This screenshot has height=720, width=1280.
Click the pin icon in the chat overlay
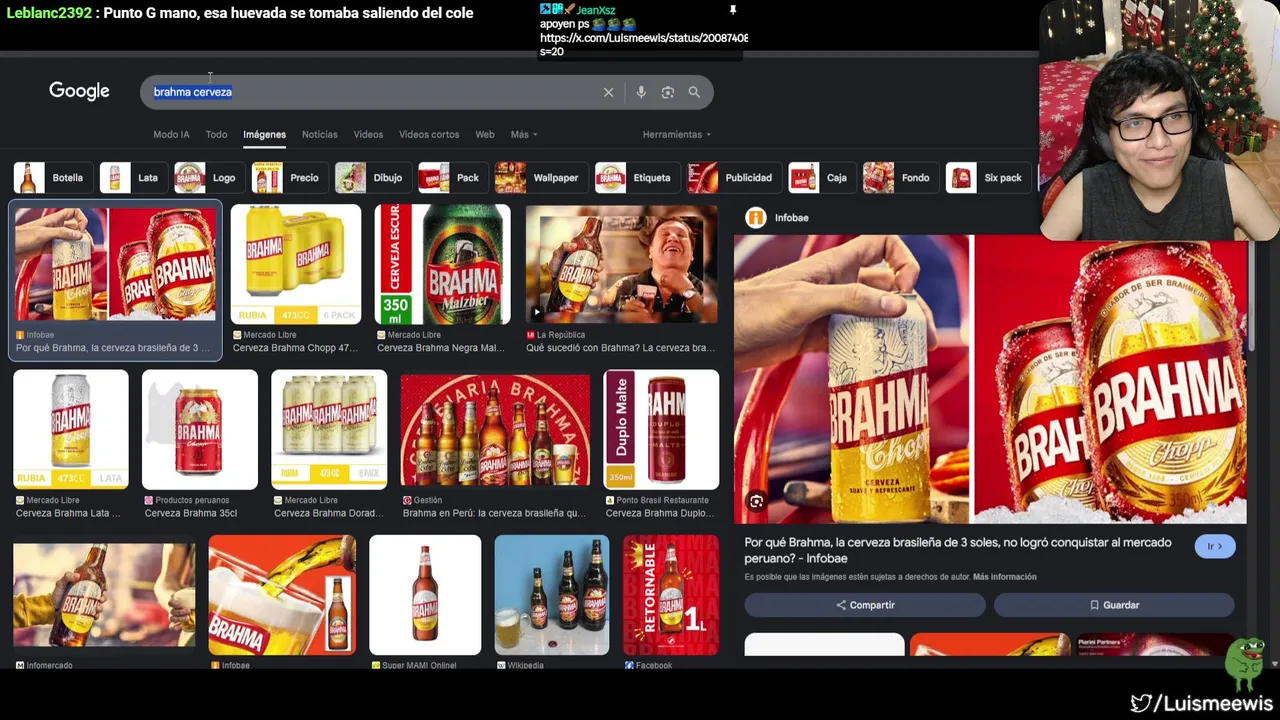[x=732, y=10]
